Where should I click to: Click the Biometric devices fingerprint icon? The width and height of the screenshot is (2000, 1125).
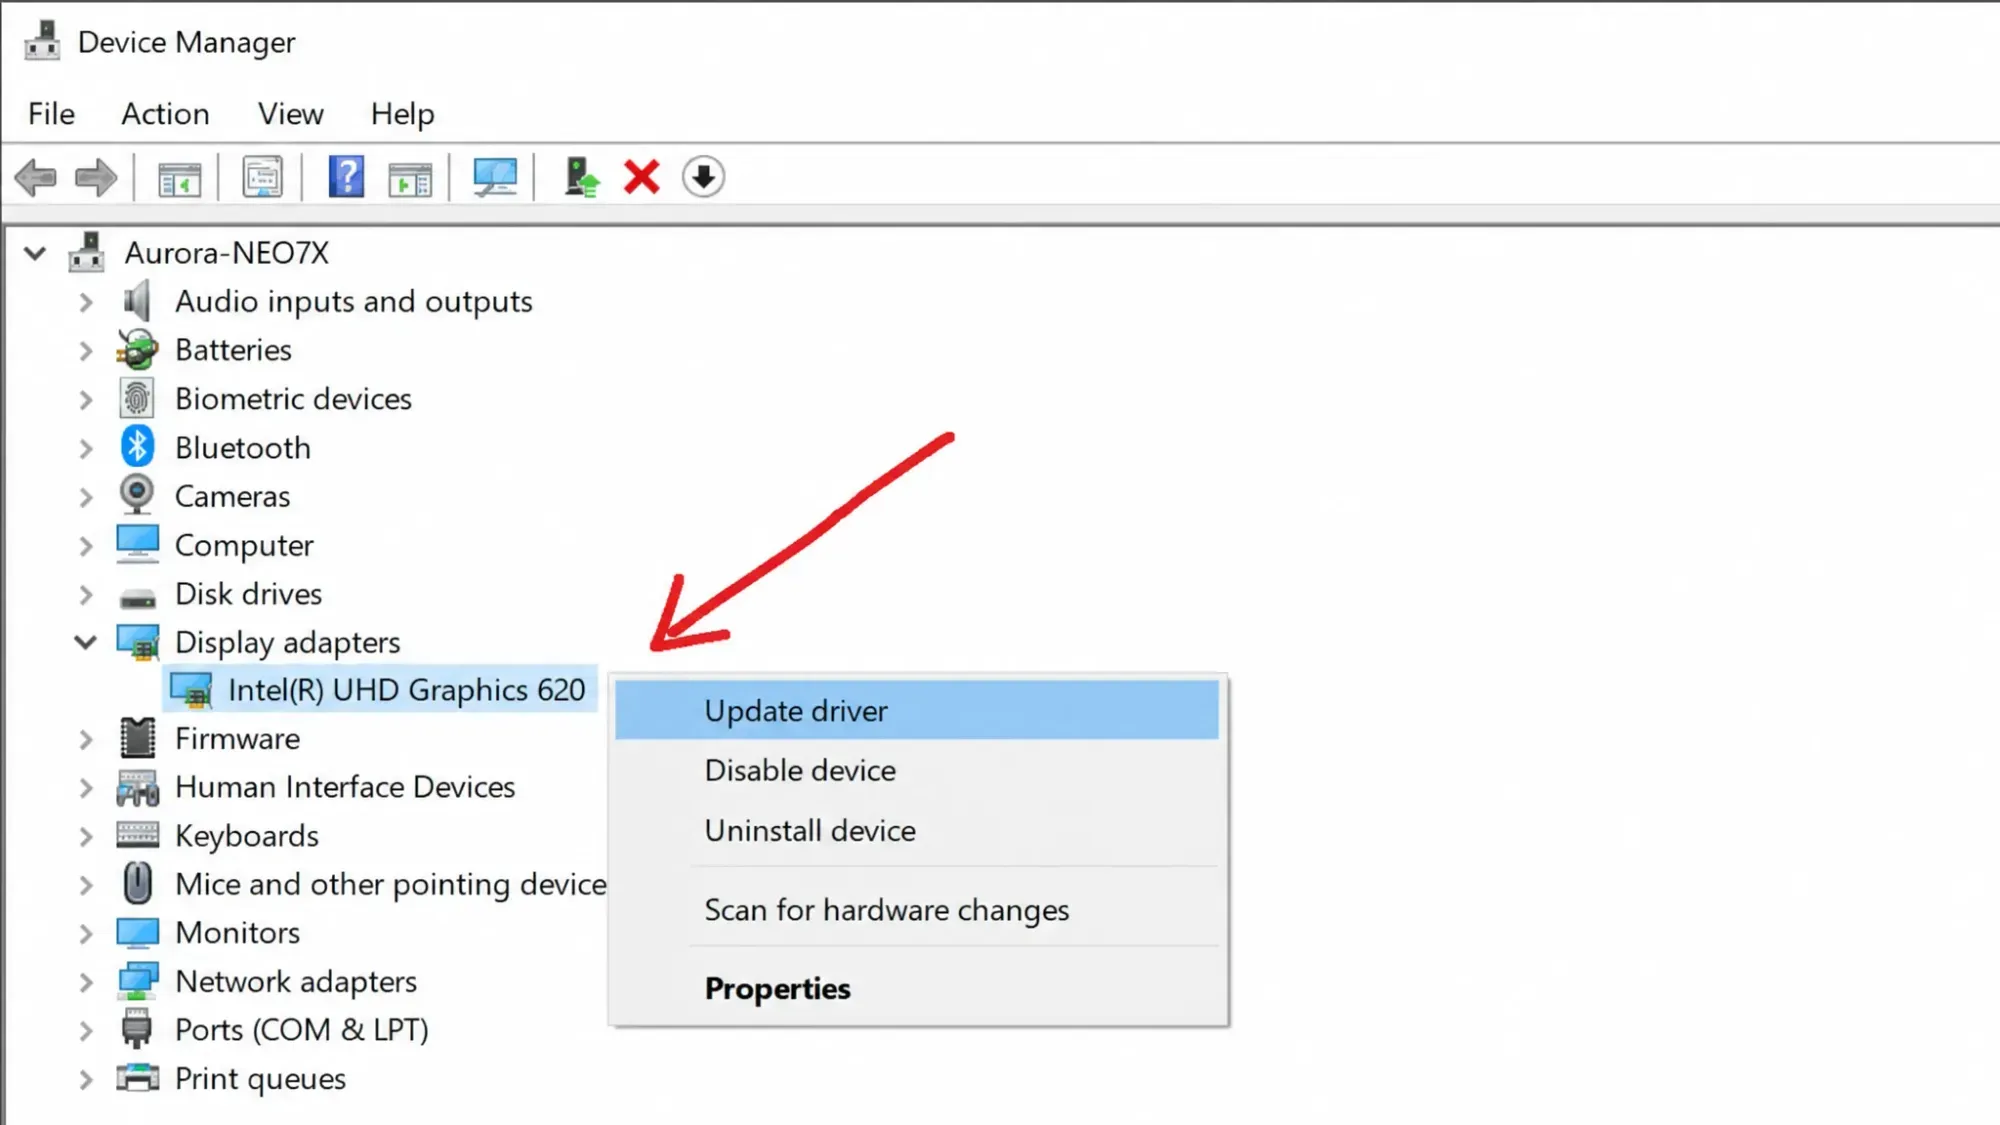137,398
